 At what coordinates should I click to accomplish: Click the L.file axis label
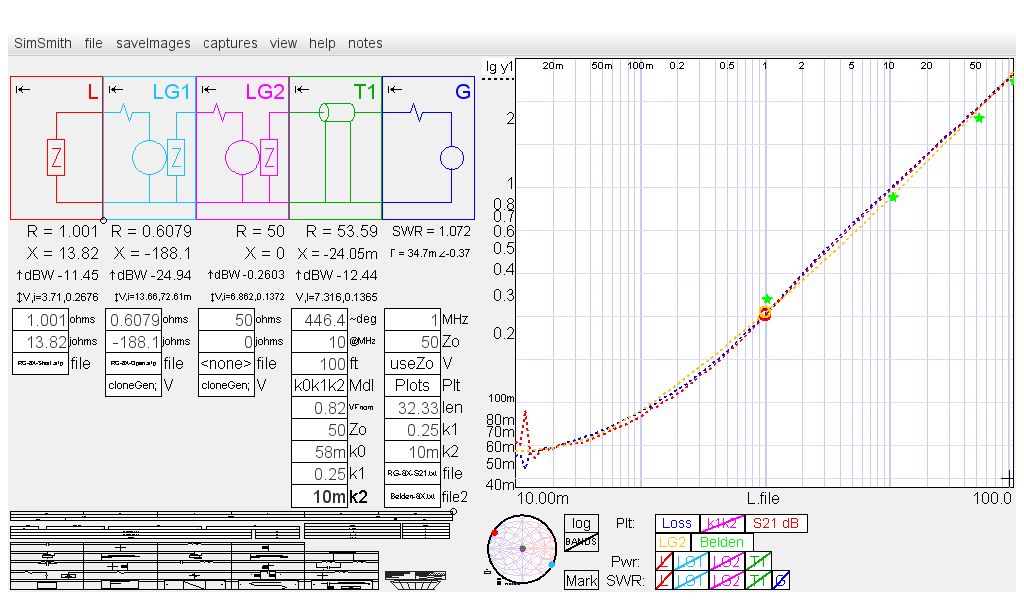pyautogui.click(x=763, y=499)
